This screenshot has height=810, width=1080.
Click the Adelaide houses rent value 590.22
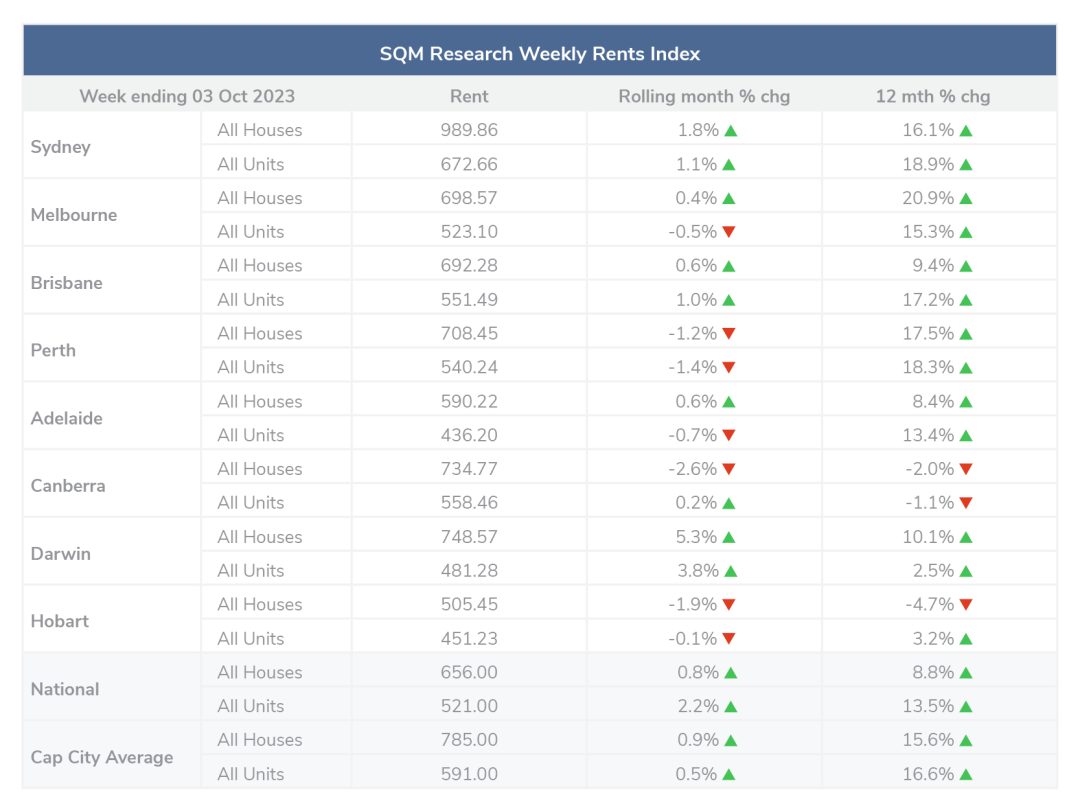tap(469, 402)
